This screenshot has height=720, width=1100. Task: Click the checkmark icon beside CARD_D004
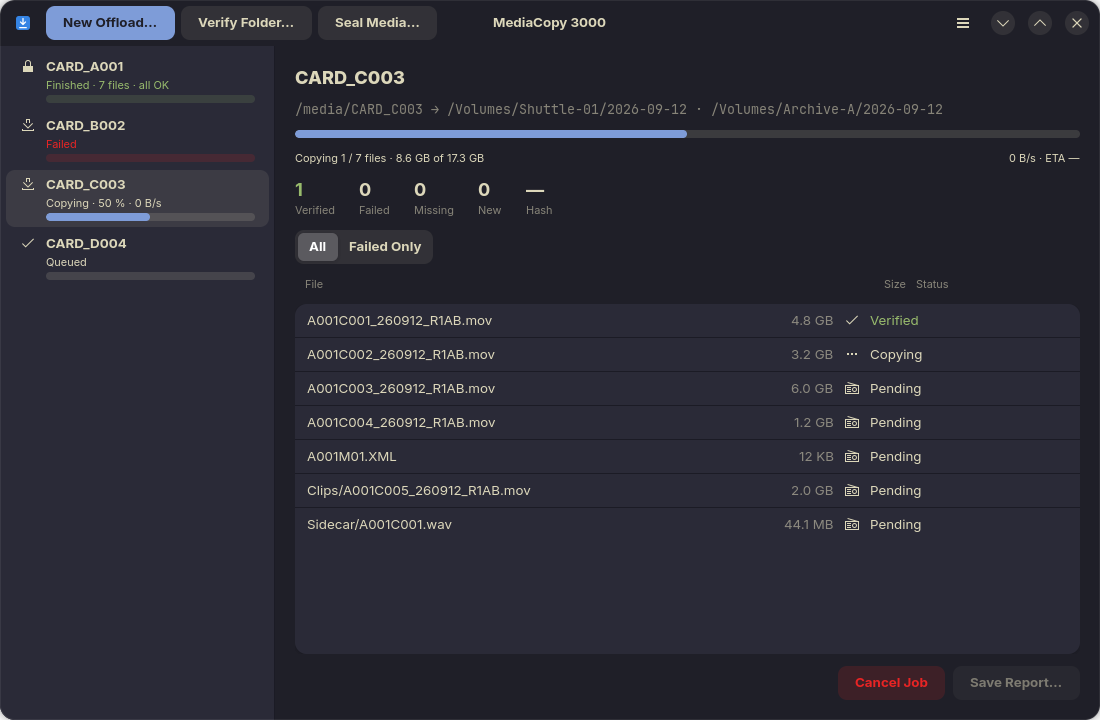pos(28,243)
